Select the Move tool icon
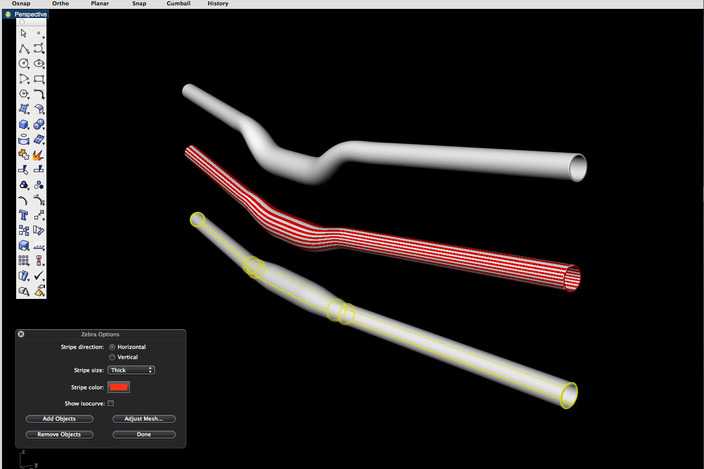 coord(39,215)
